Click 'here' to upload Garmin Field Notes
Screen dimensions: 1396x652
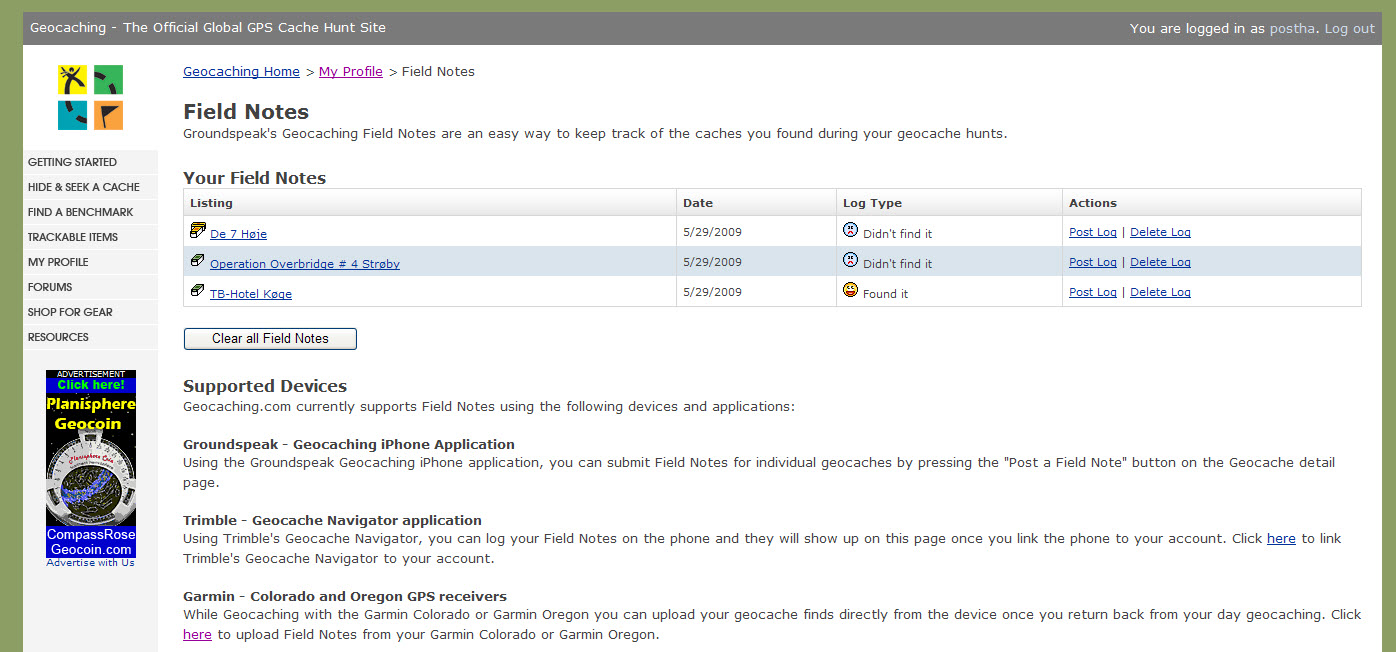197,634
